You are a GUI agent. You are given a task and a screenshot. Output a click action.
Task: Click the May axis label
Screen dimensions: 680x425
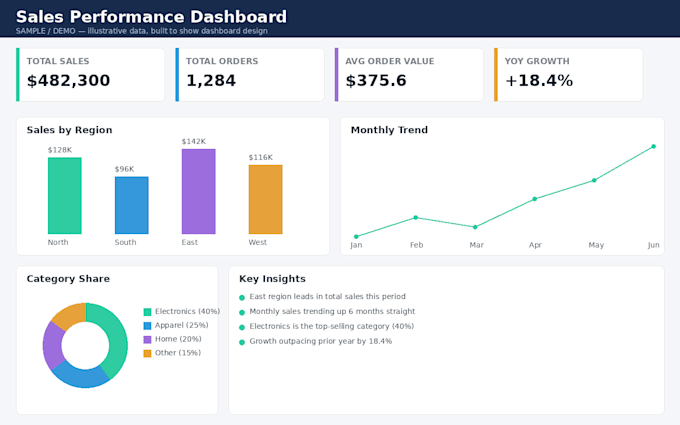[596, 245]
